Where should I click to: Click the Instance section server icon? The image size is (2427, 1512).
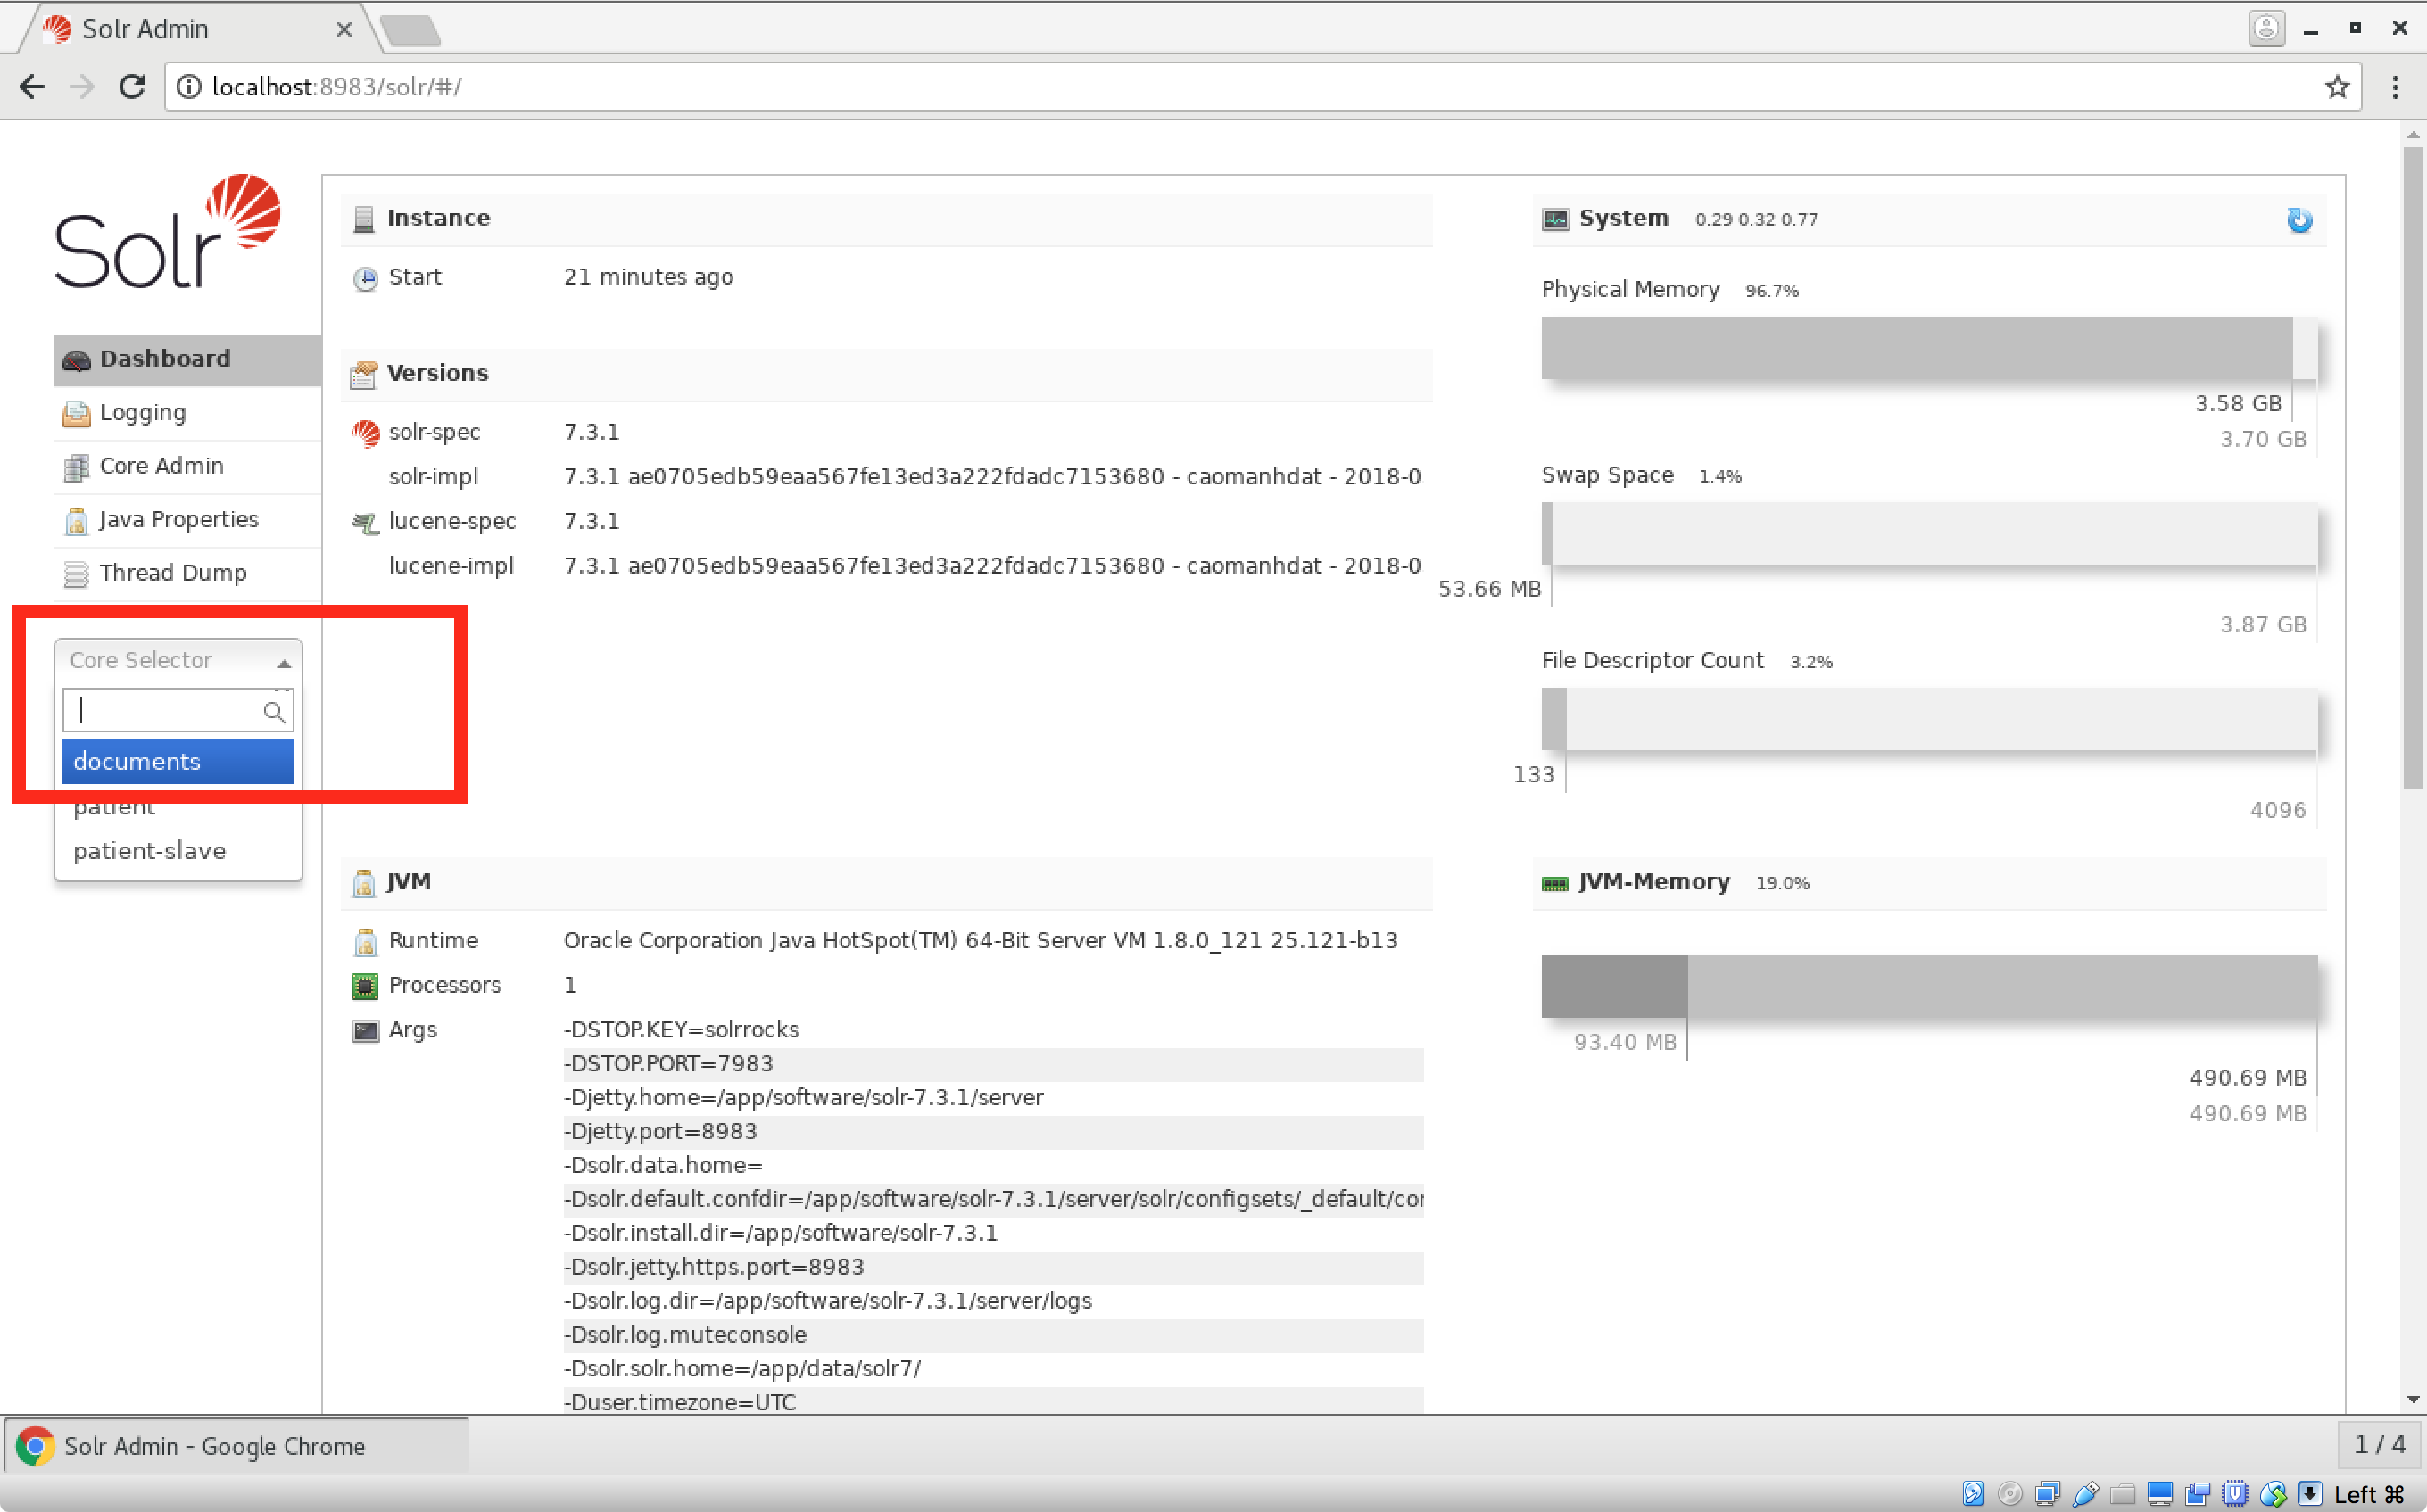(x=364, y=219)
